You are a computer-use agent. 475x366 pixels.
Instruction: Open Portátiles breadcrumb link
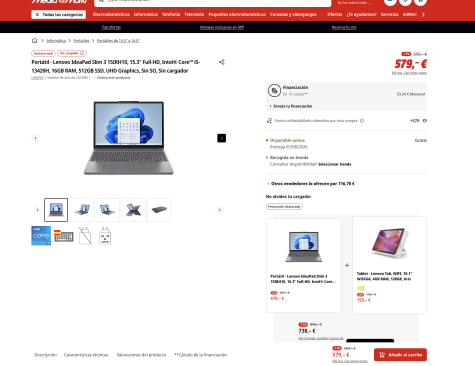click(81, 41)
